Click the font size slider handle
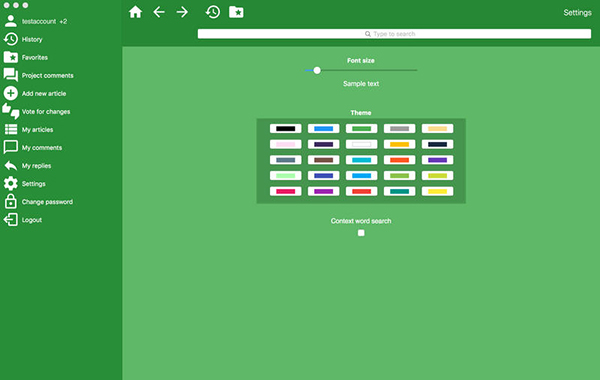Screen dimensions: 600x380 (317, 70)
